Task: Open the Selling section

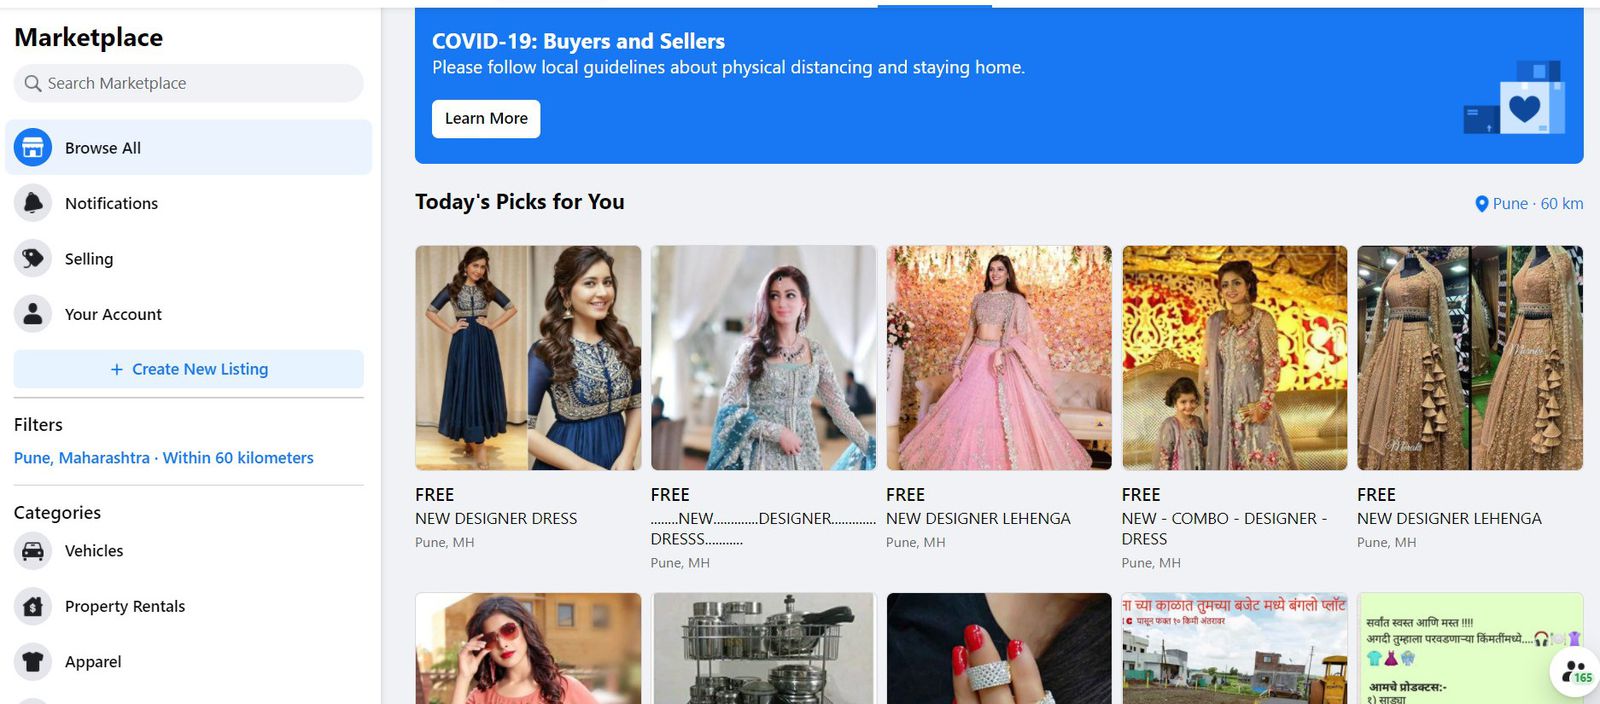Action: point(189,259)
